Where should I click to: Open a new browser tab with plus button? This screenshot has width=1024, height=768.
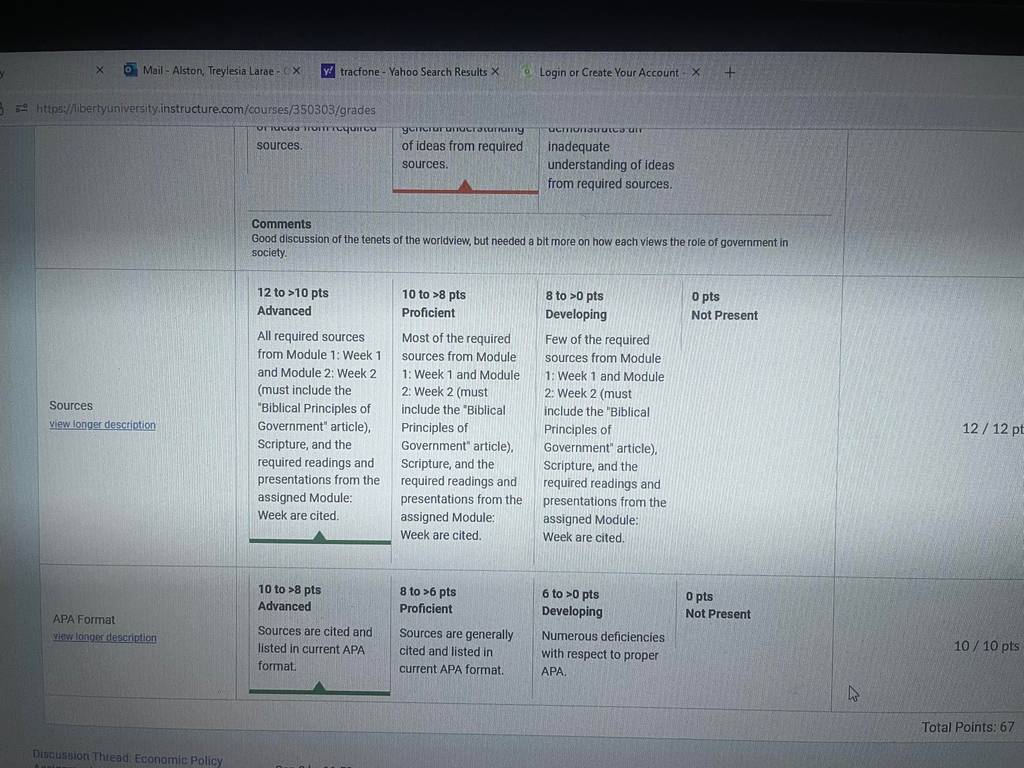click(x=730, y=72)
